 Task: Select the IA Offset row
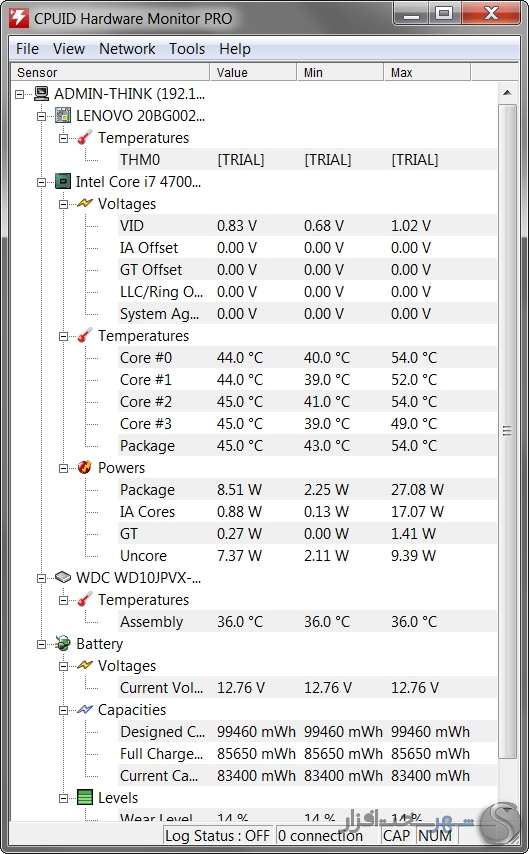(x=307, y=248)
